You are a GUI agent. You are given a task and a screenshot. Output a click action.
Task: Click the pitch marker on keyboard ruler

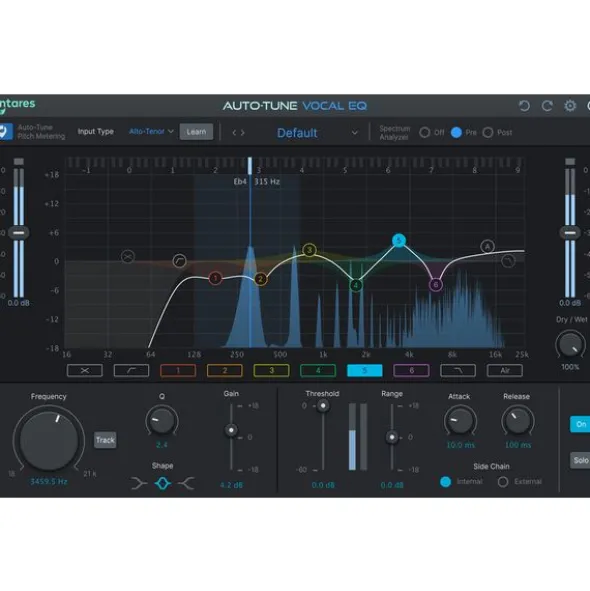(250, 166)
